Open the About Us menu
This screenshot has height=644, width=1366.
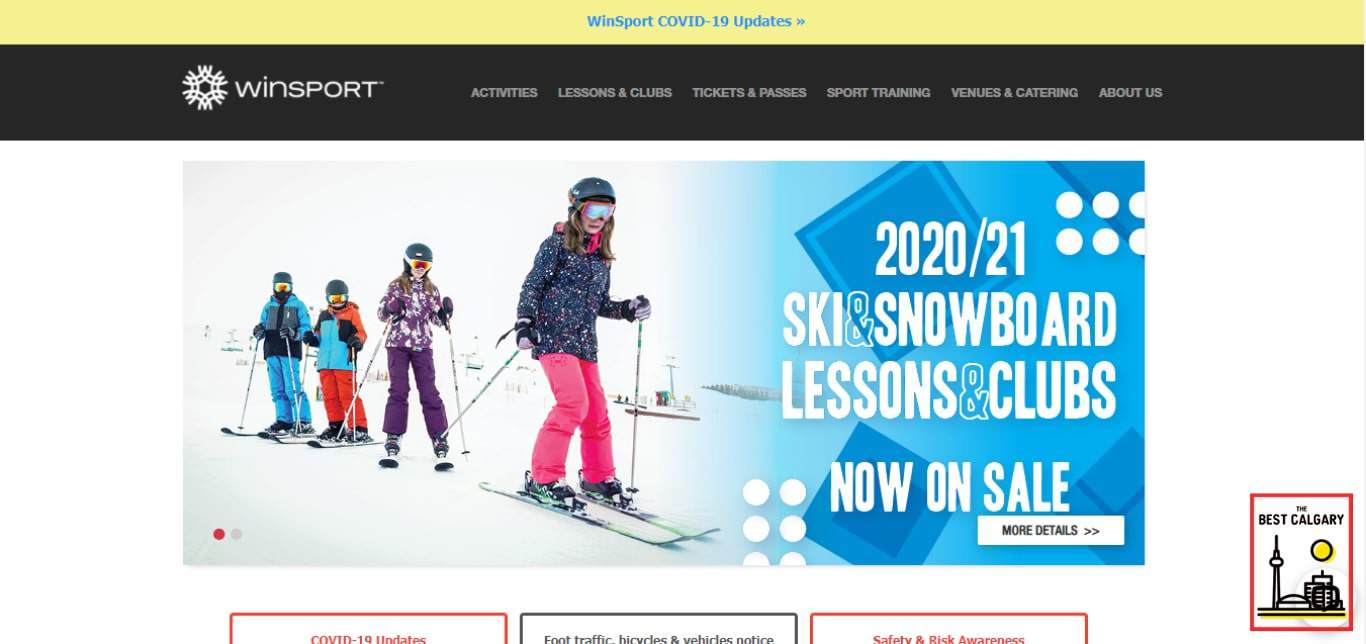pyautogui.click(x=1130, y=92)
